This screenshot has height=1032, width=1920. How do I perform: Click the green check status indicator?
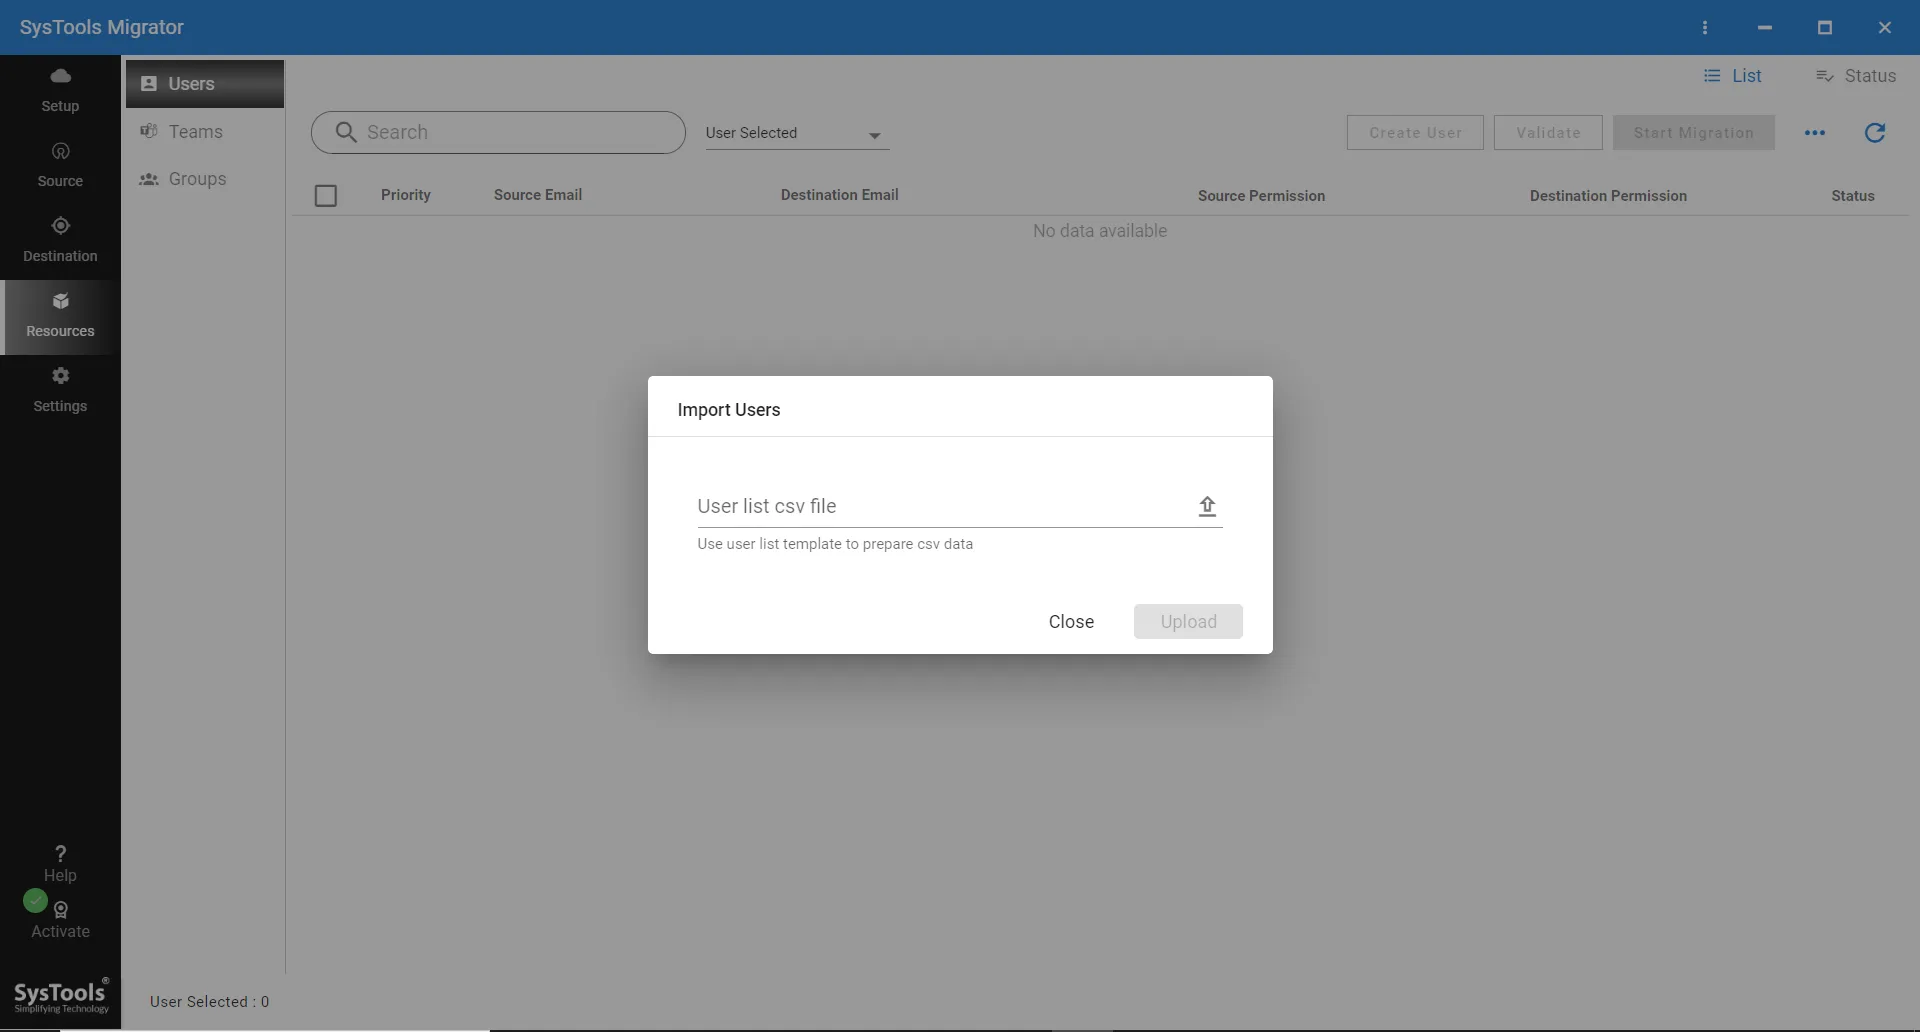click(35, 901)
